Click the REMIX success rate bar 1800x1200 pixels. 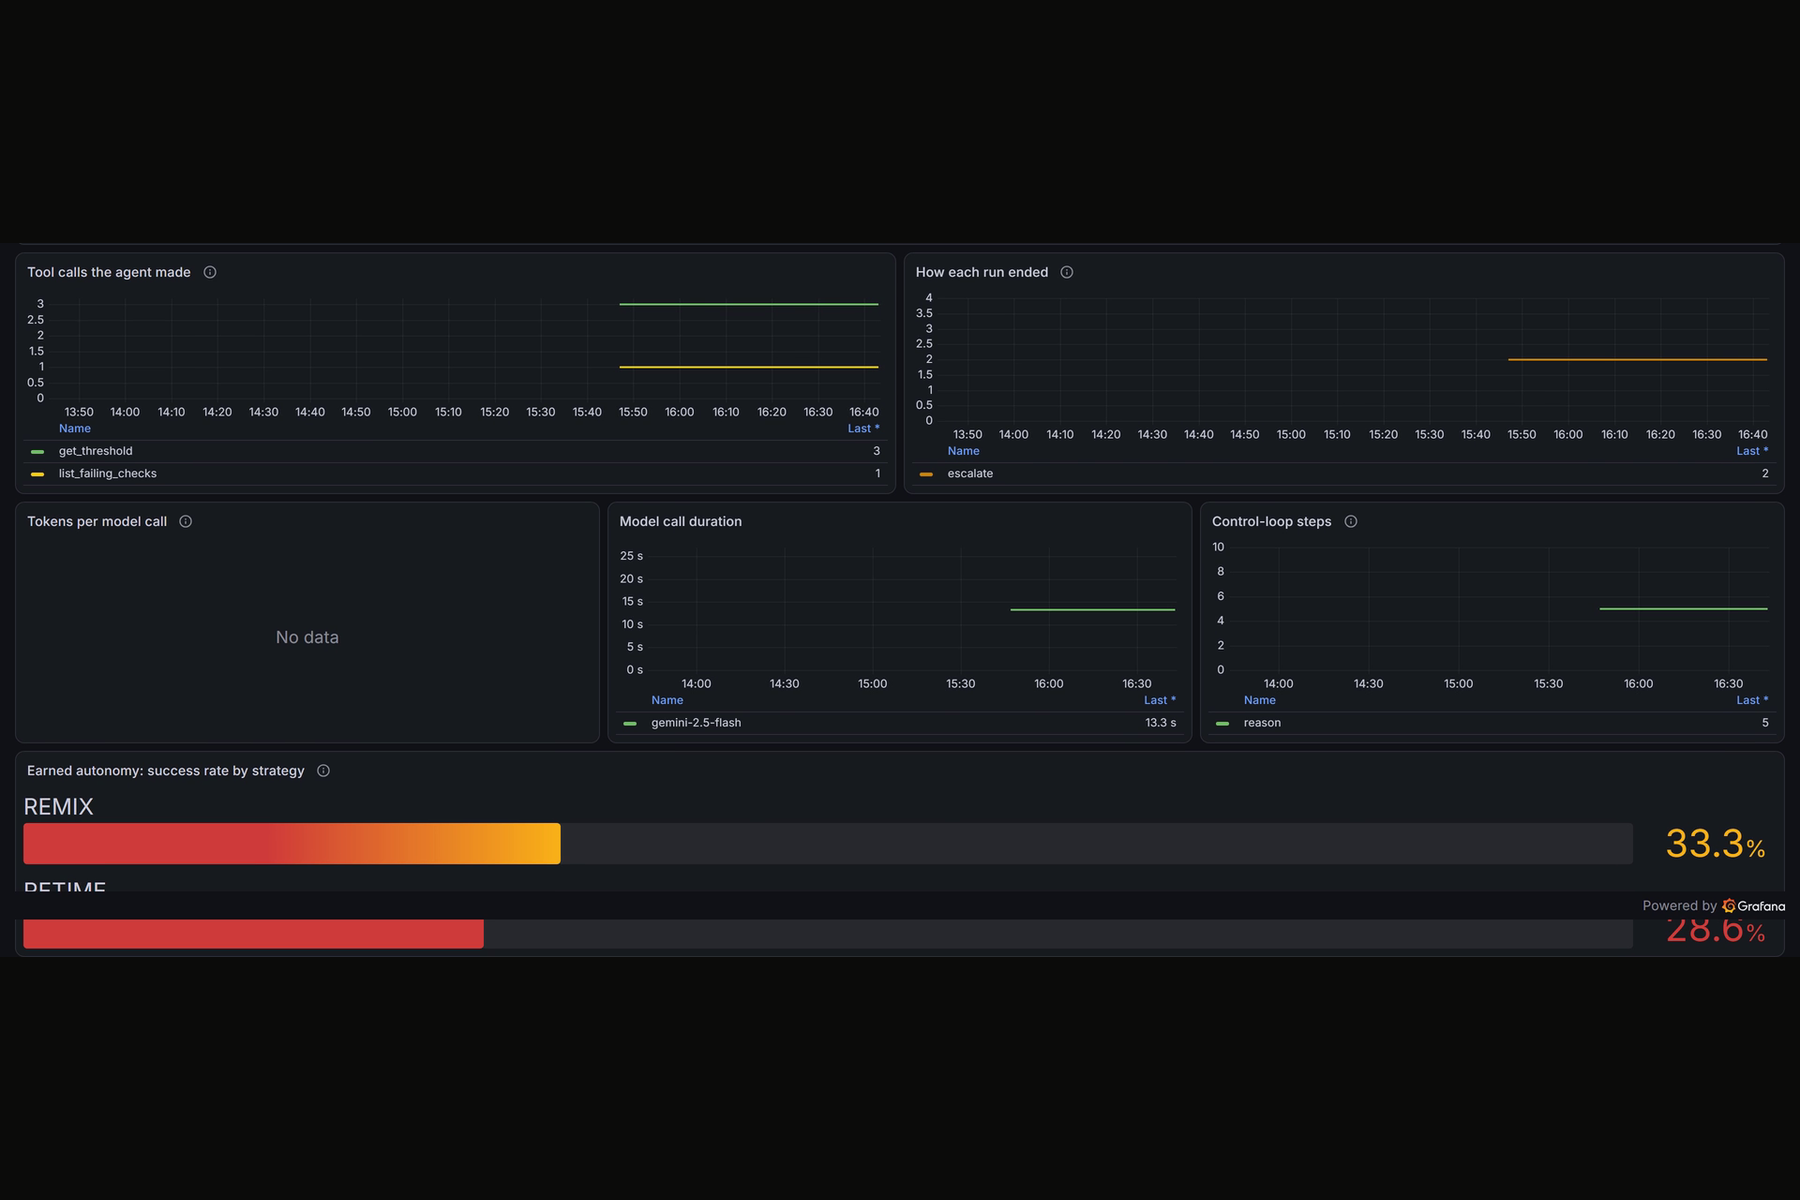point(292,844)
